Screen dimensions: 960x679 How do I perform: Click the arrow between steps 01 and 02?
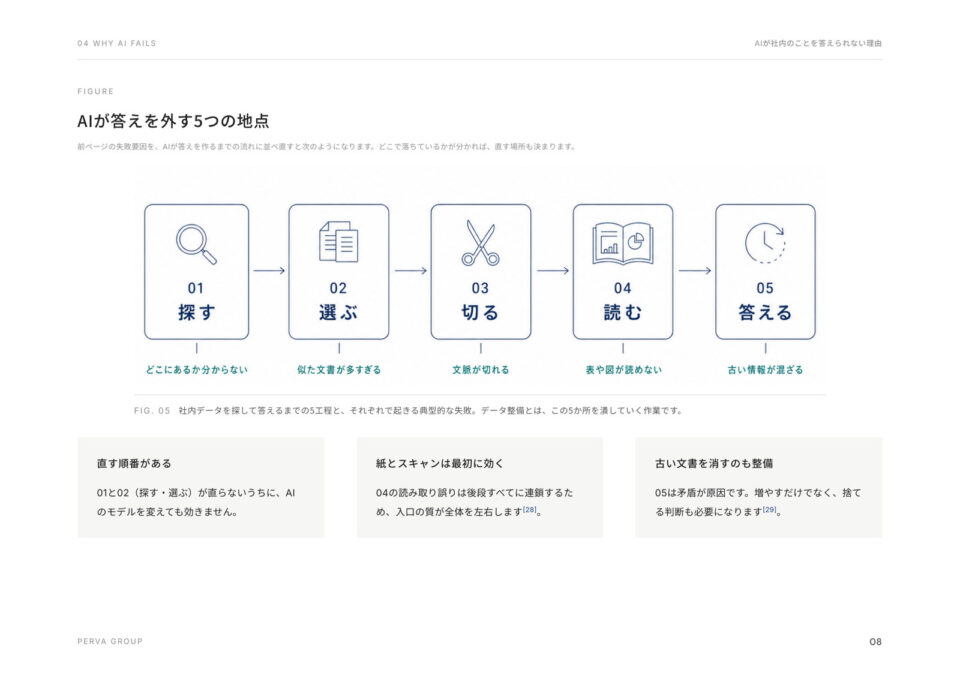[269, 270]
